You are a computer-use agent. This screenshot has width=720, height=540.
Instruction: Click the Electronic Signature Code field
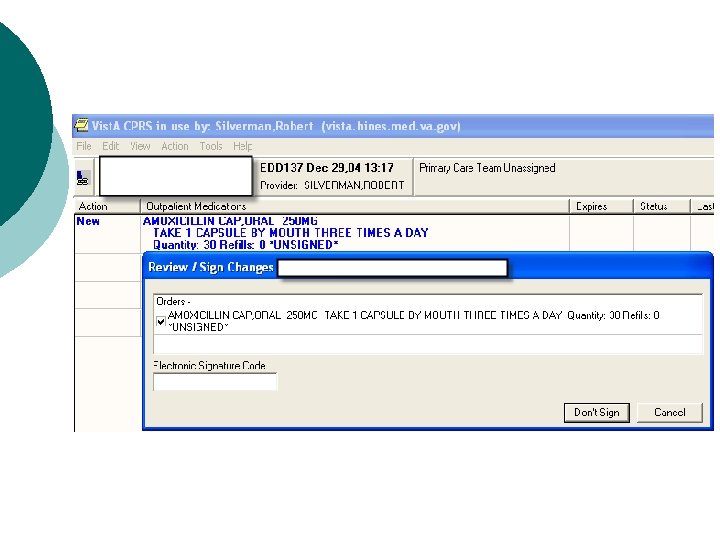tap(215, 382)
